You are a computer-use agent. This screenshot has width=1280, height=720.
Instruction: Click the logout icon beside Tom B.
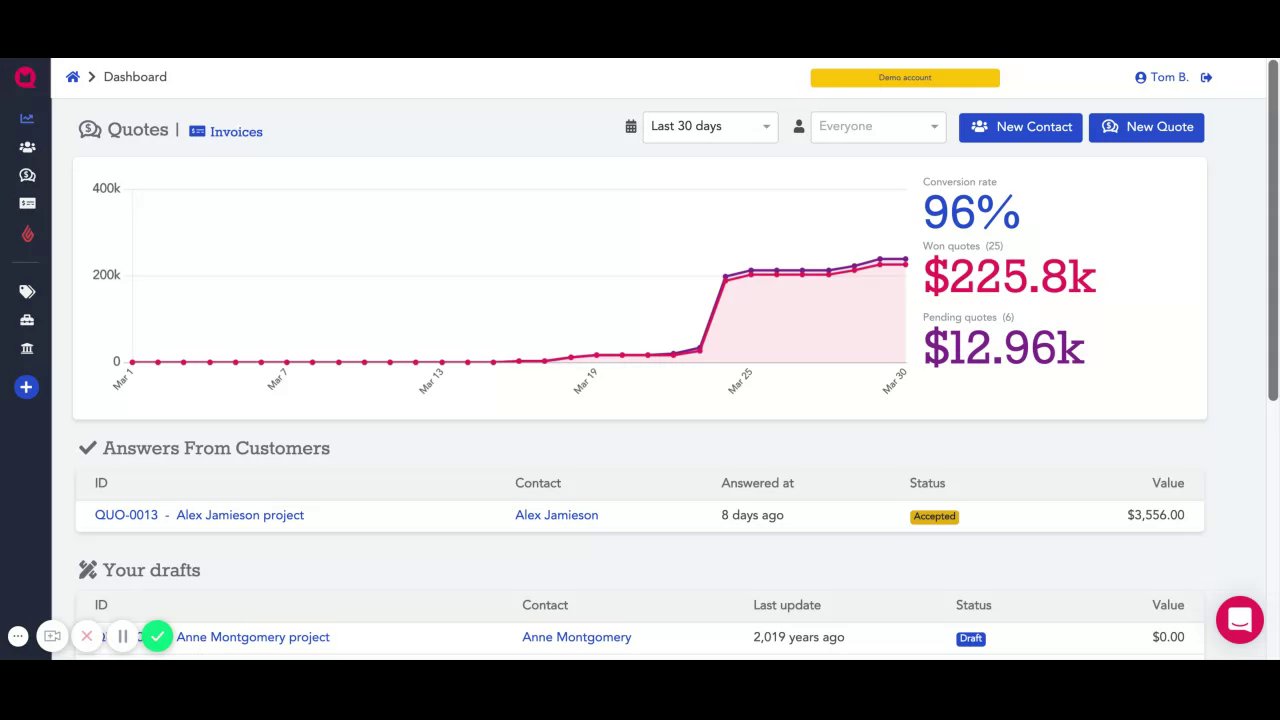(1207, 77)
